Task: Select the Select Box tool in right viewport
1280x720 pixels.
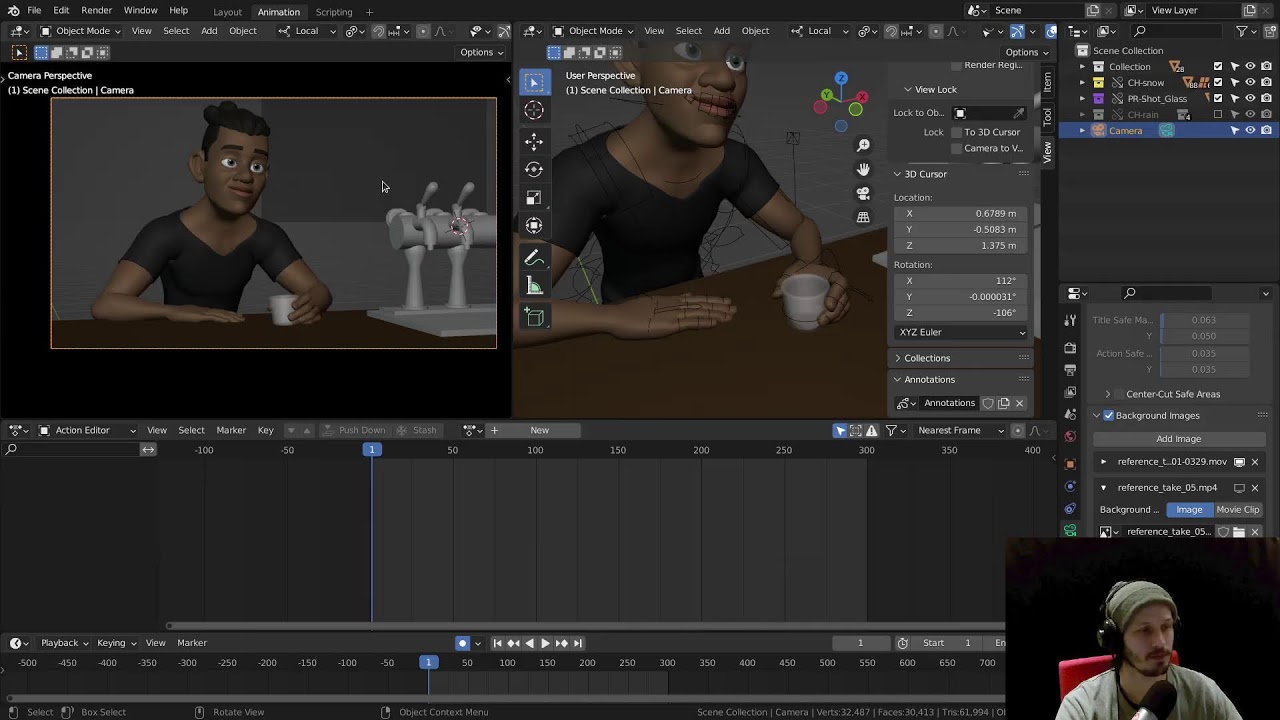Action: [534, 82]
